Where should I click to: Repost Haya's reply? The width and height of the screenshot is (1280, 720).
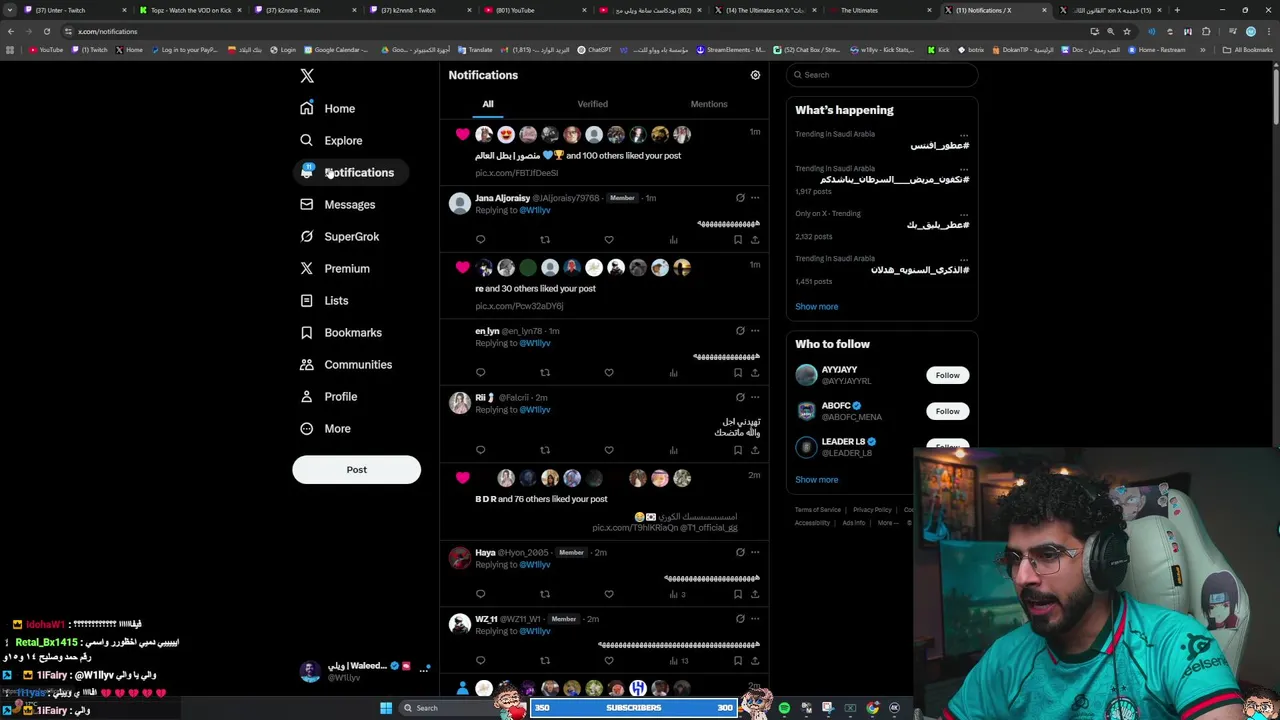545,594
